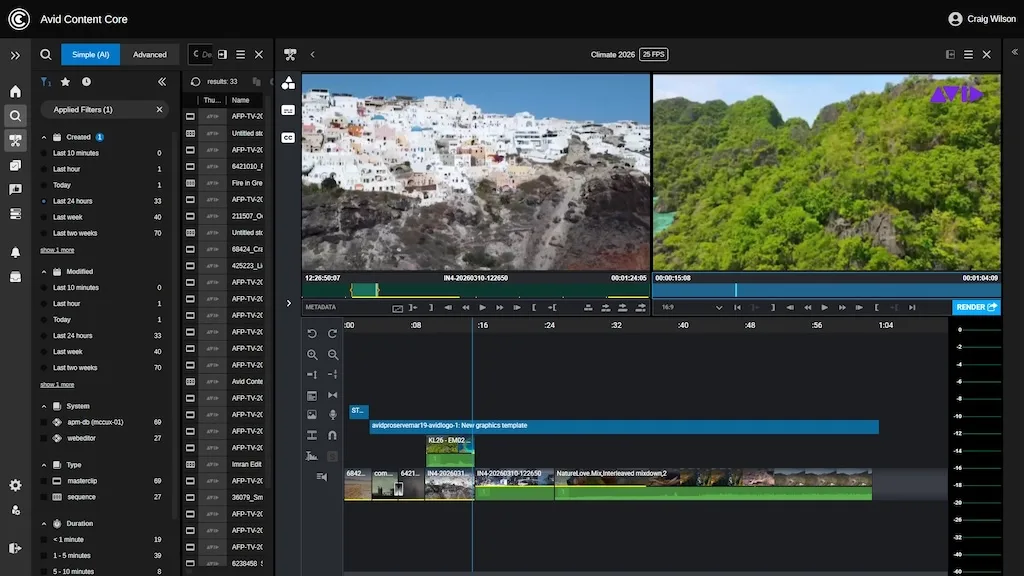Select the Simple (AI) search tab
The image size is (1024, 576).
click(90, 55)
